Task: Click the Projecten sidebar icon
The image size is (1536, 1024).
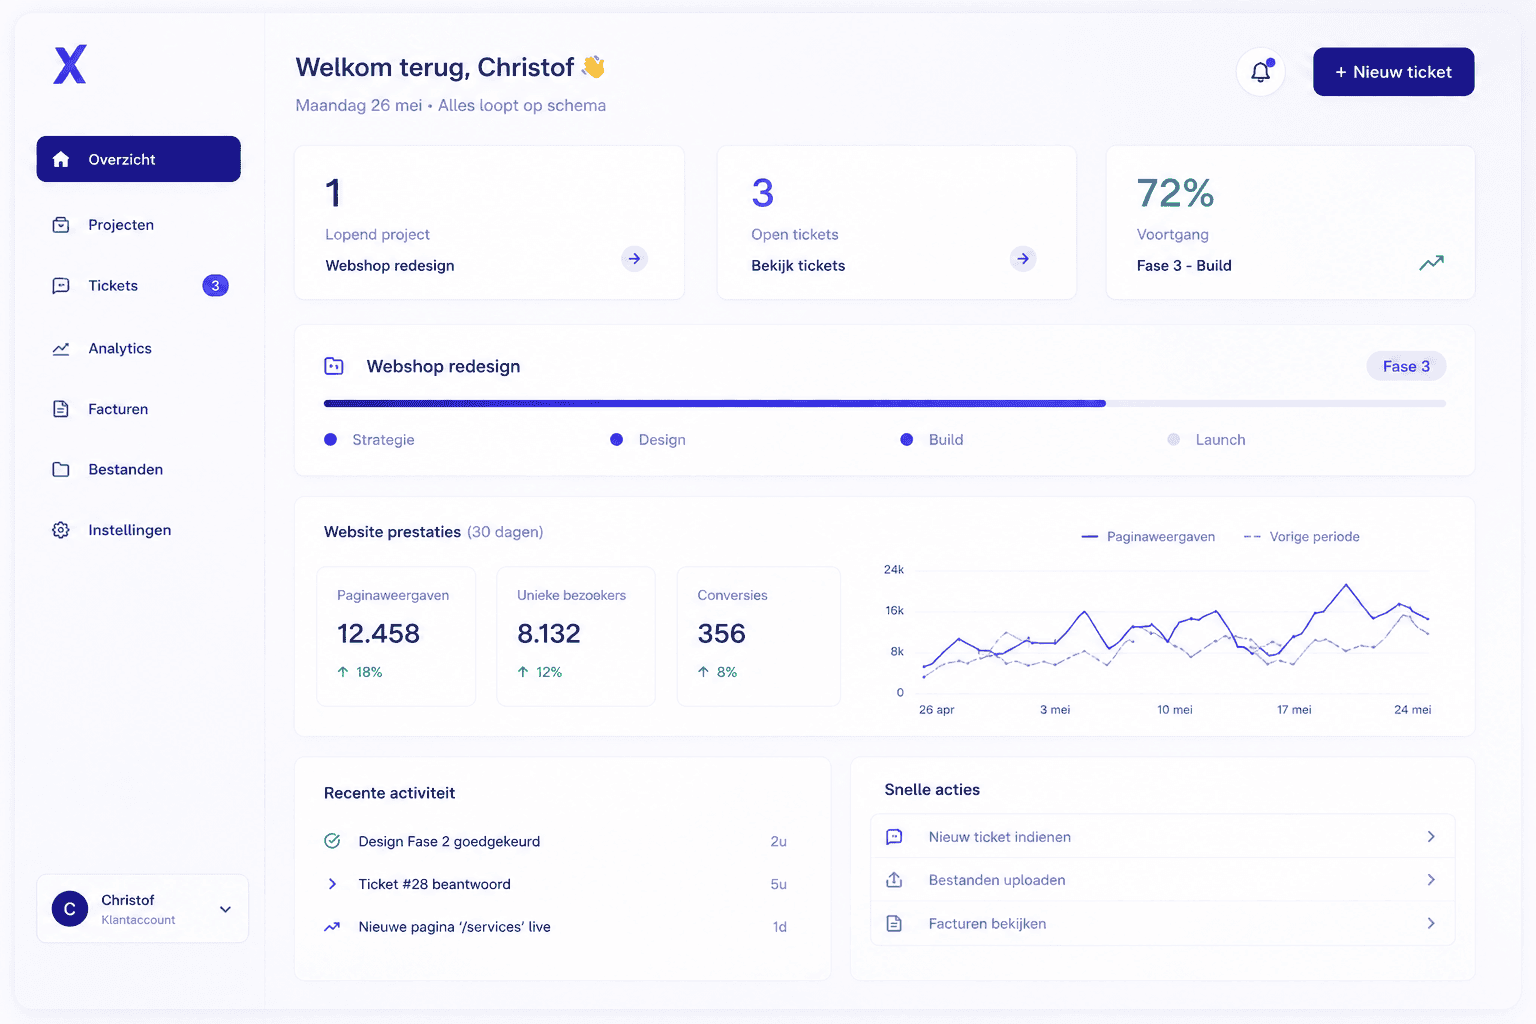Action: tap(61, 225)
